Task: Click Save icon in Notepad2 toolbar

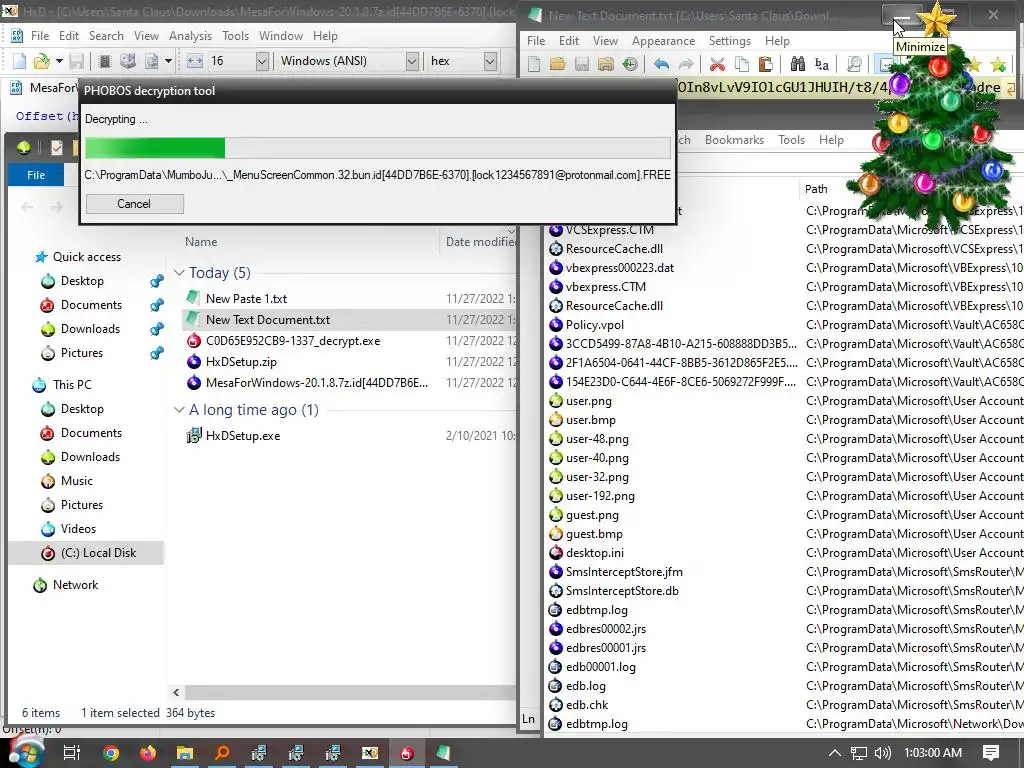Action: pyautogui.click(x=581, y=64)
